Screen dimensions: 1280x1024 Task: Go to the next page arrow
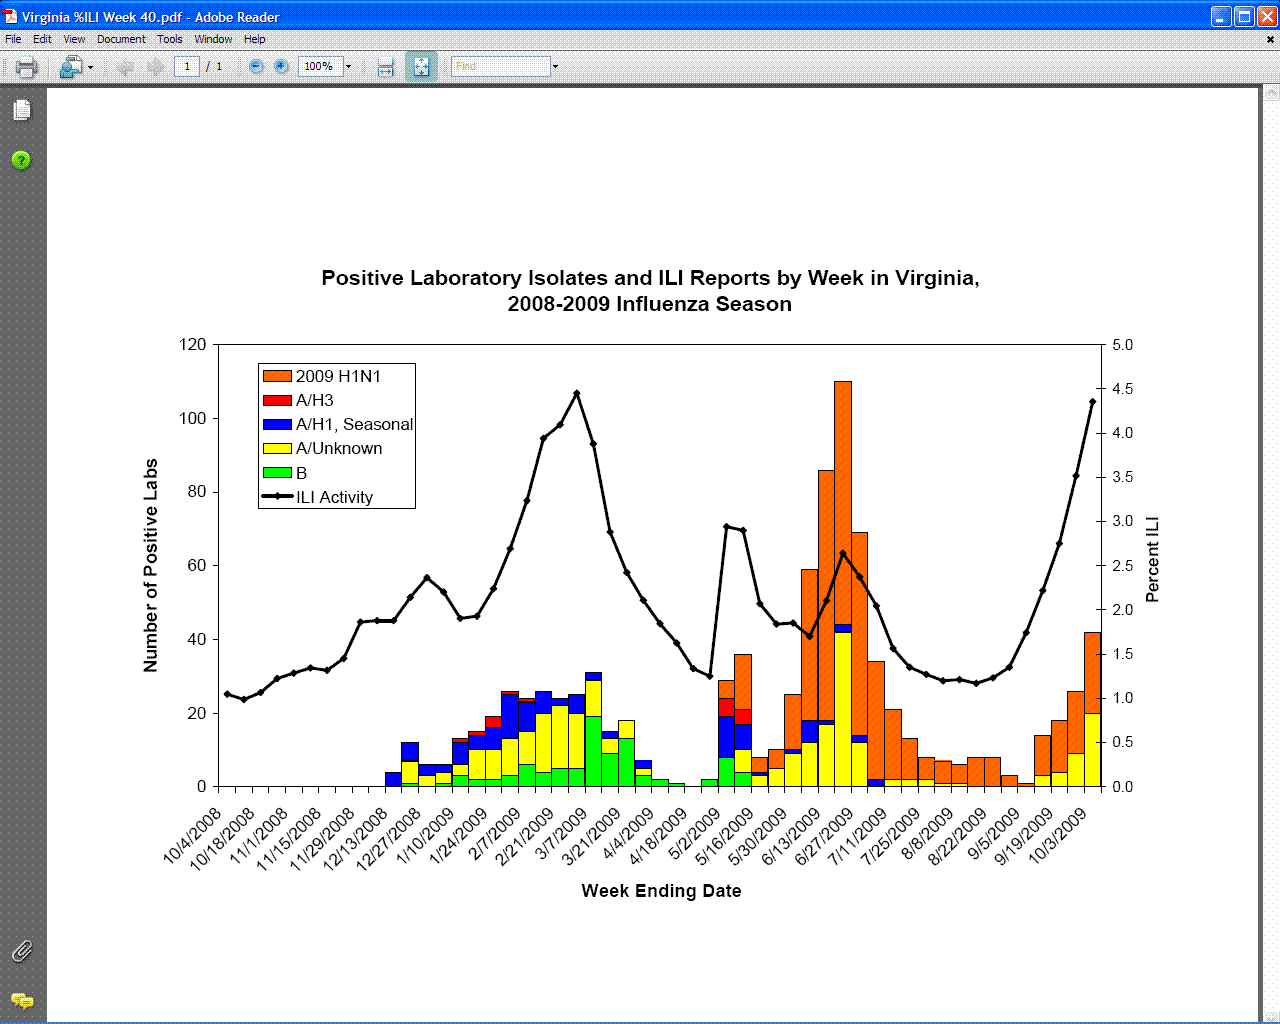[155, 67]
